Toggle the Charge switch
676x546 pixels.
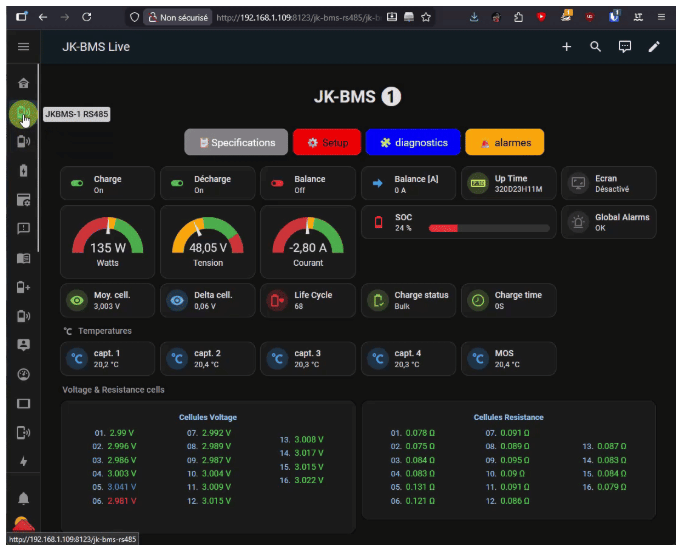77,183
